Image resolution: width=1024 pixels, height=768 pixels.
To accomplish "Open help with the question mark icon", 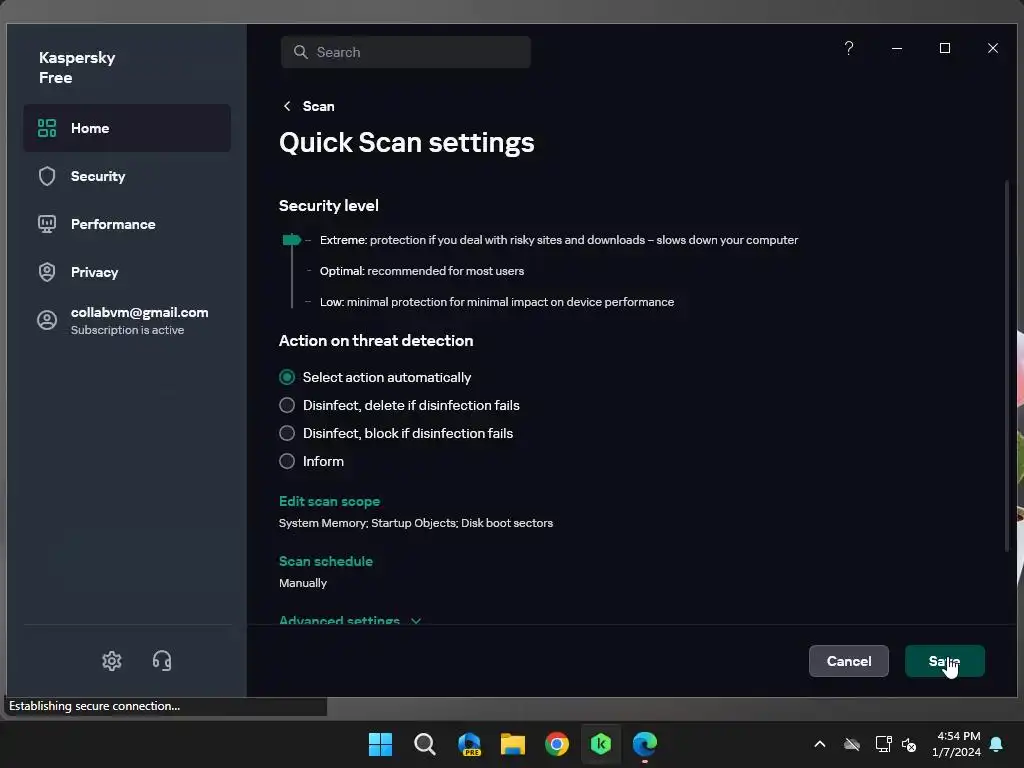I will [x=849, y=48].
